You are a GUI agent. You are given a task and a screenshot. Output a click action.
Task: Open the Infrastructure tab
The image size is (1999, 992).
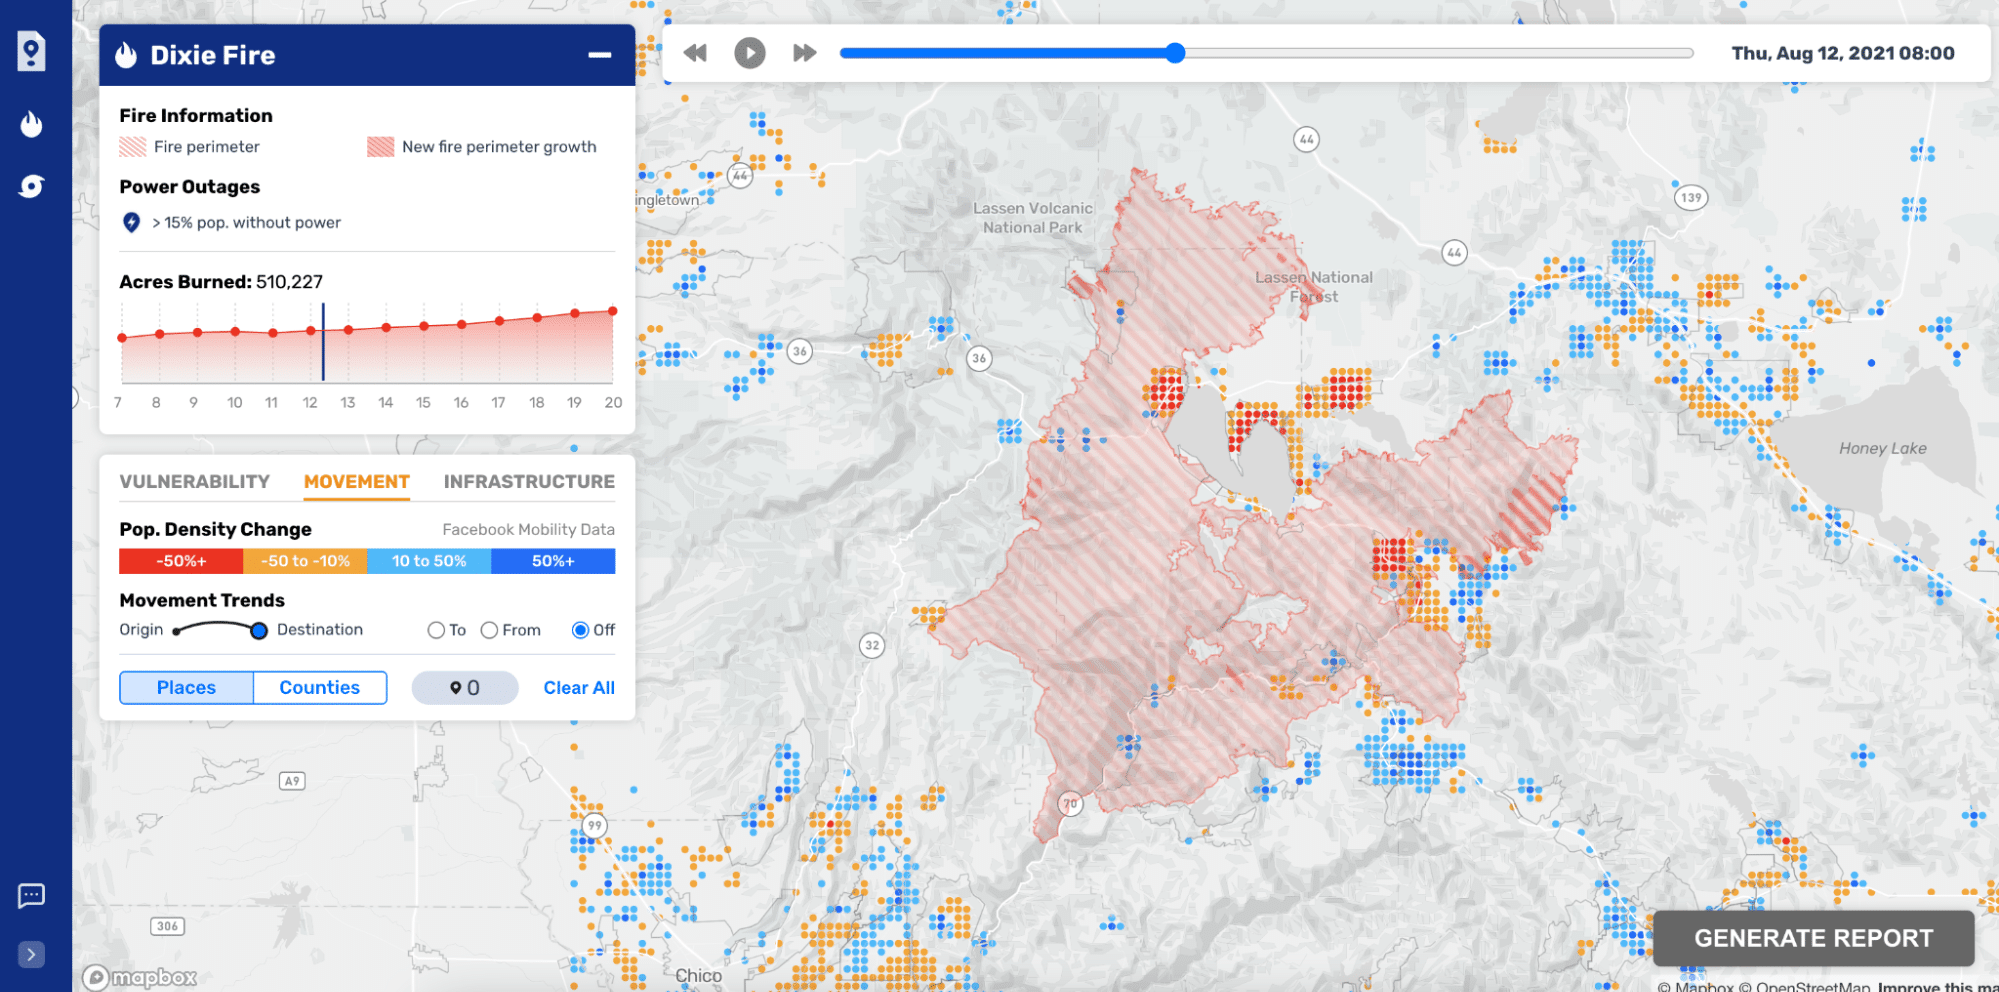(529, 481)
